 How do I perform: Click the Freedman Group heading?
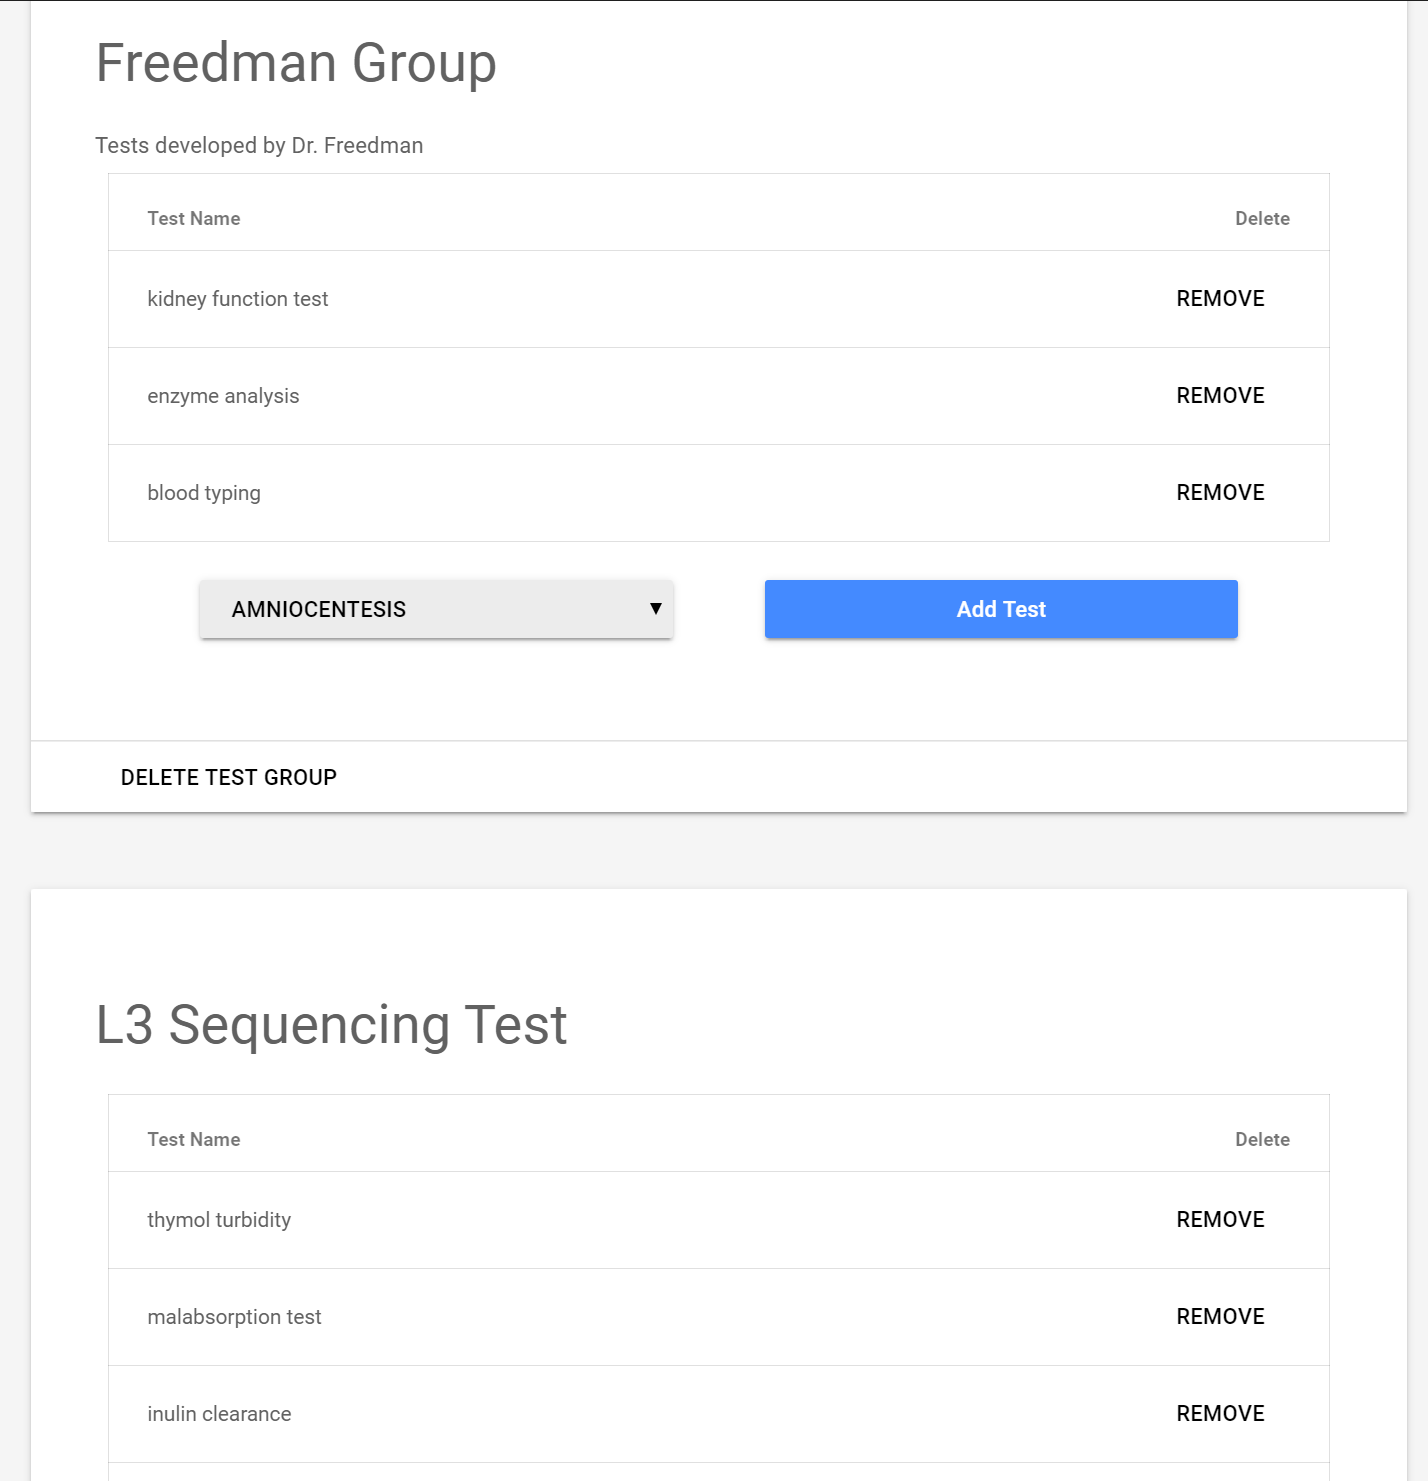pos(296,63)
